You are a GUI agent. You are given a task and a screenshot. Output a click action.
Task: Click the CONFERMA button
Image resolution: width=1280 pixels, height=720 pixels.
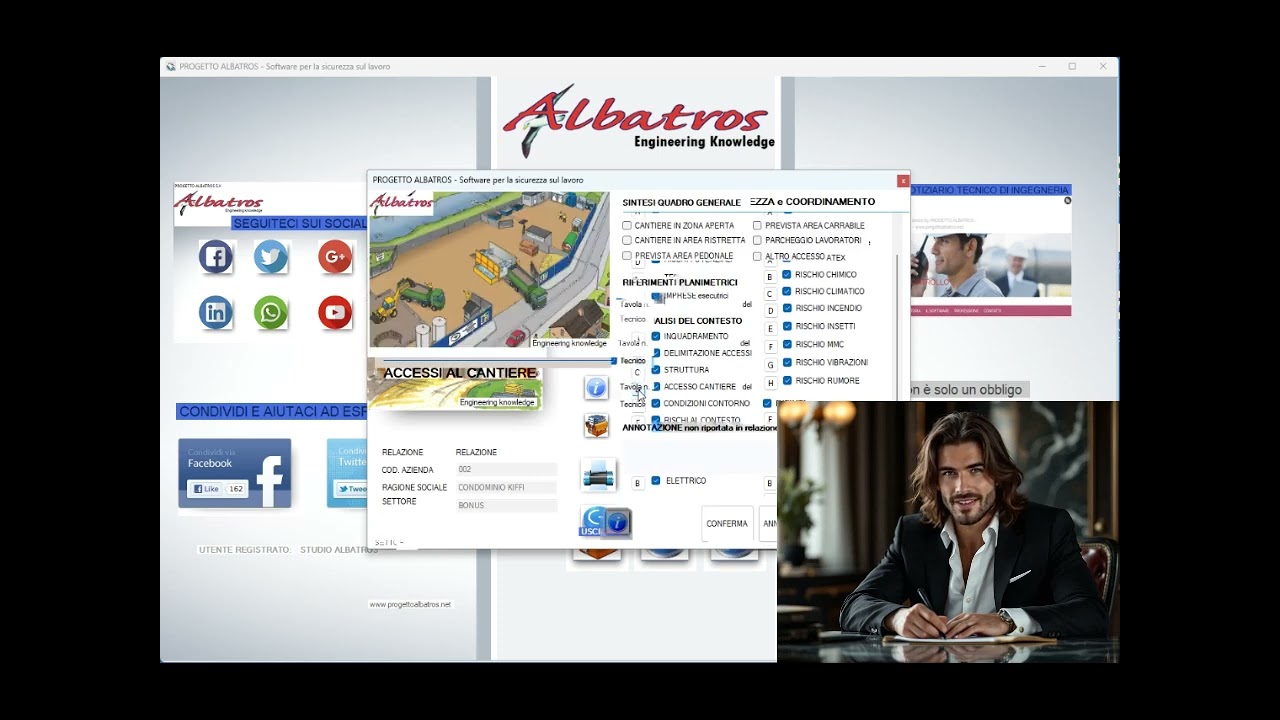pos(727,524)
